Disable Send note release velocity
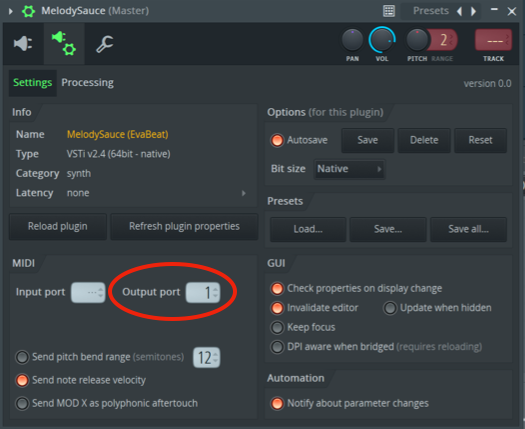The image size is (525, 429). pos(22,380)
